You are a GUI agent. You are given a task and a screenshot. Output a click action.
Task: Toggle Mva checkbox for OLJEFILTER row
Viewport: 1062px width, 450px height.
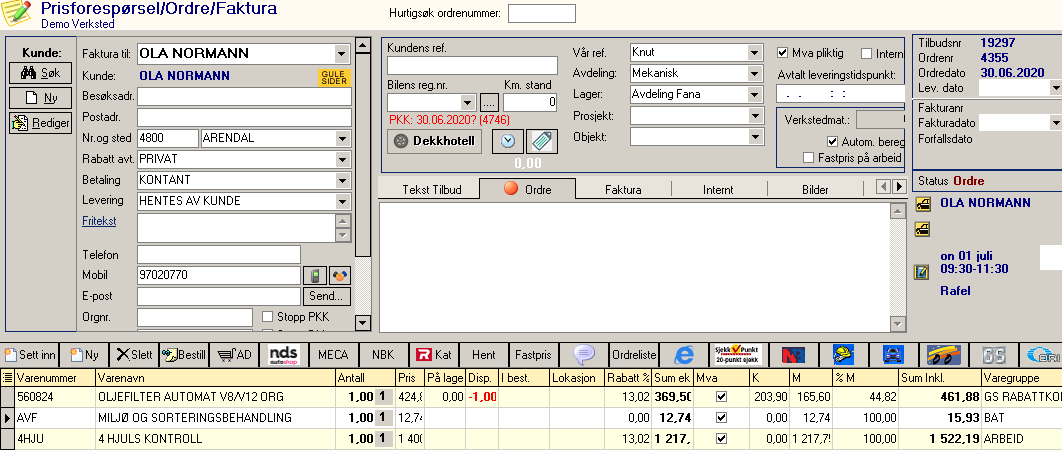click(721, 396)
